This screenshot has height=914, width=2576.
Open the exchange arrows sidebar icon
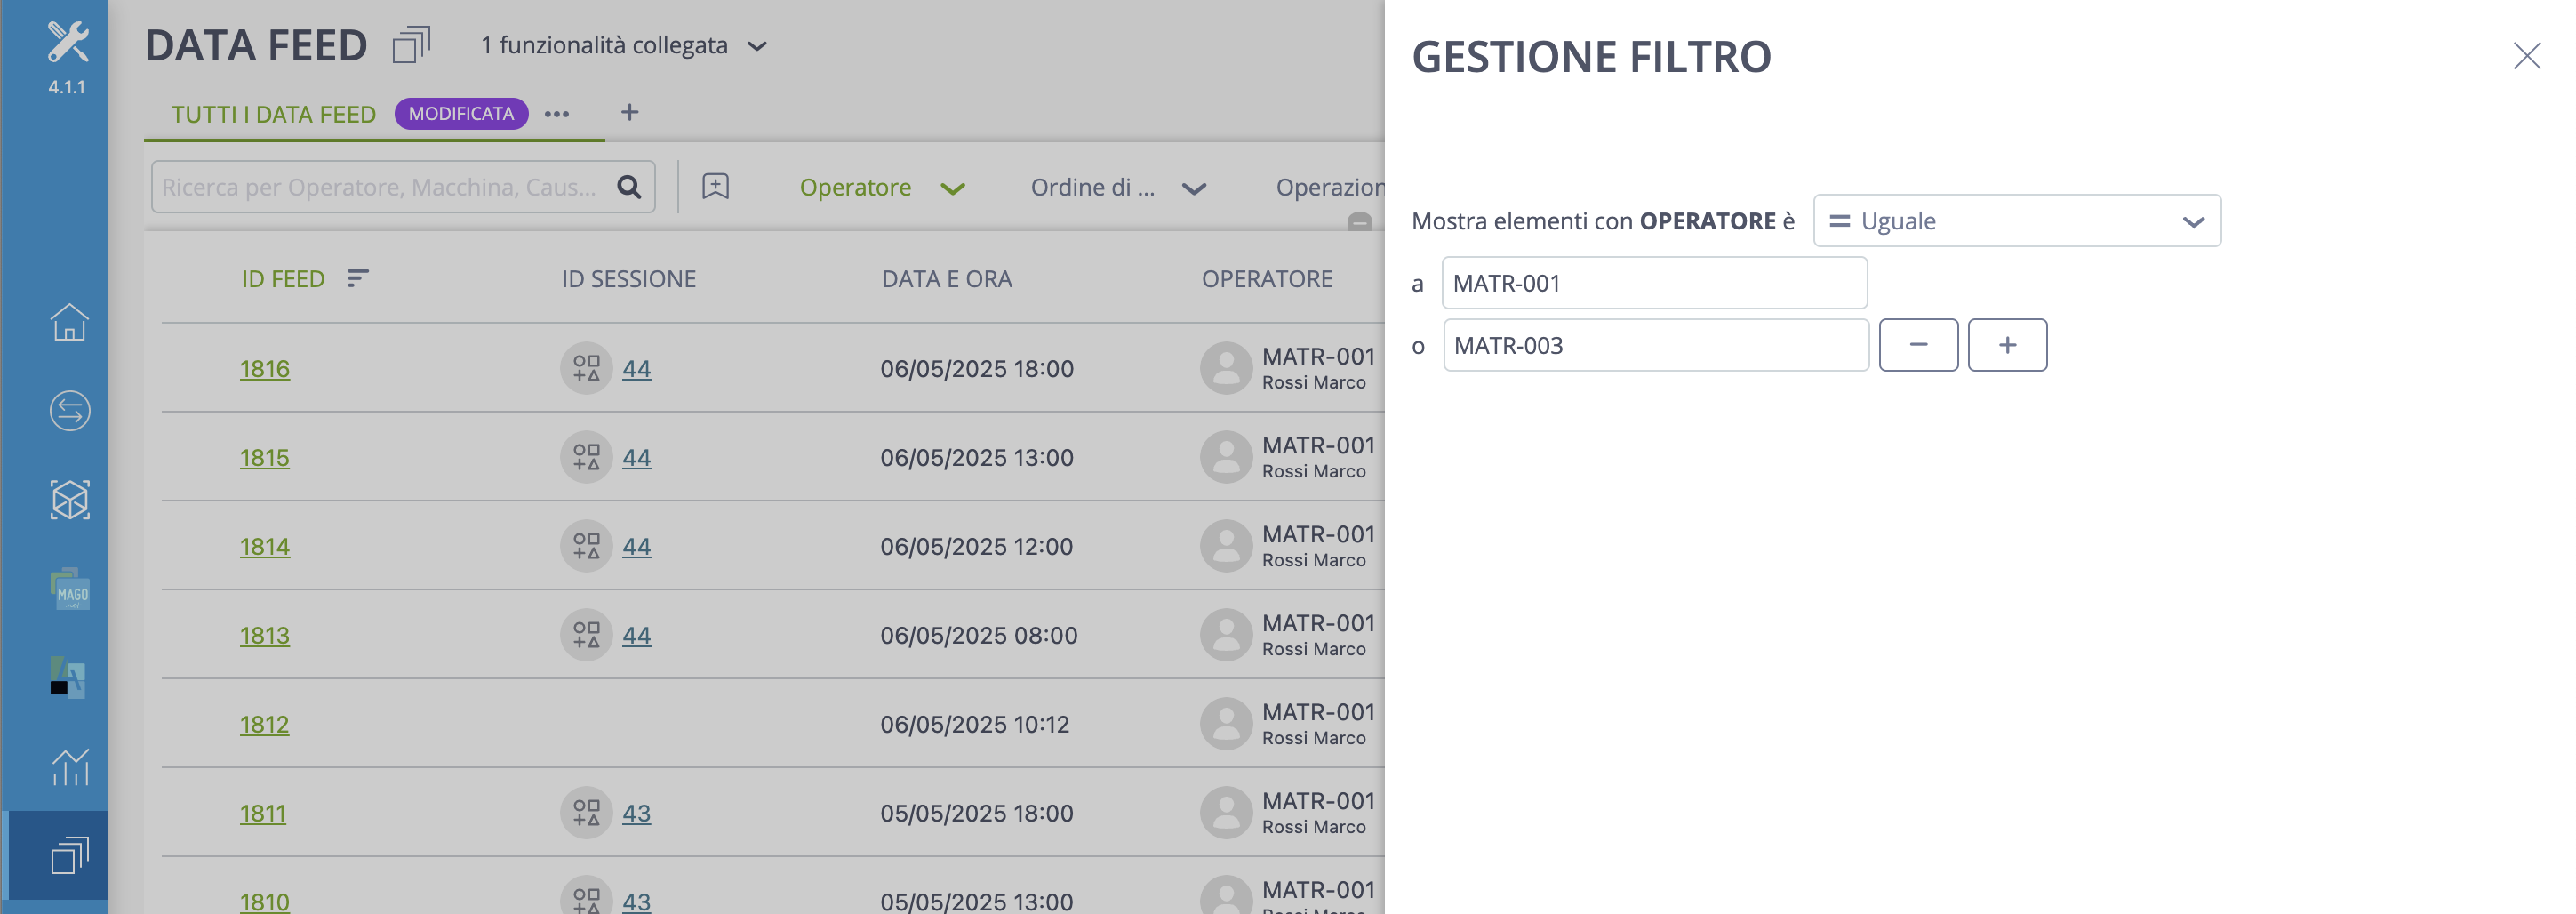point(69,411)
